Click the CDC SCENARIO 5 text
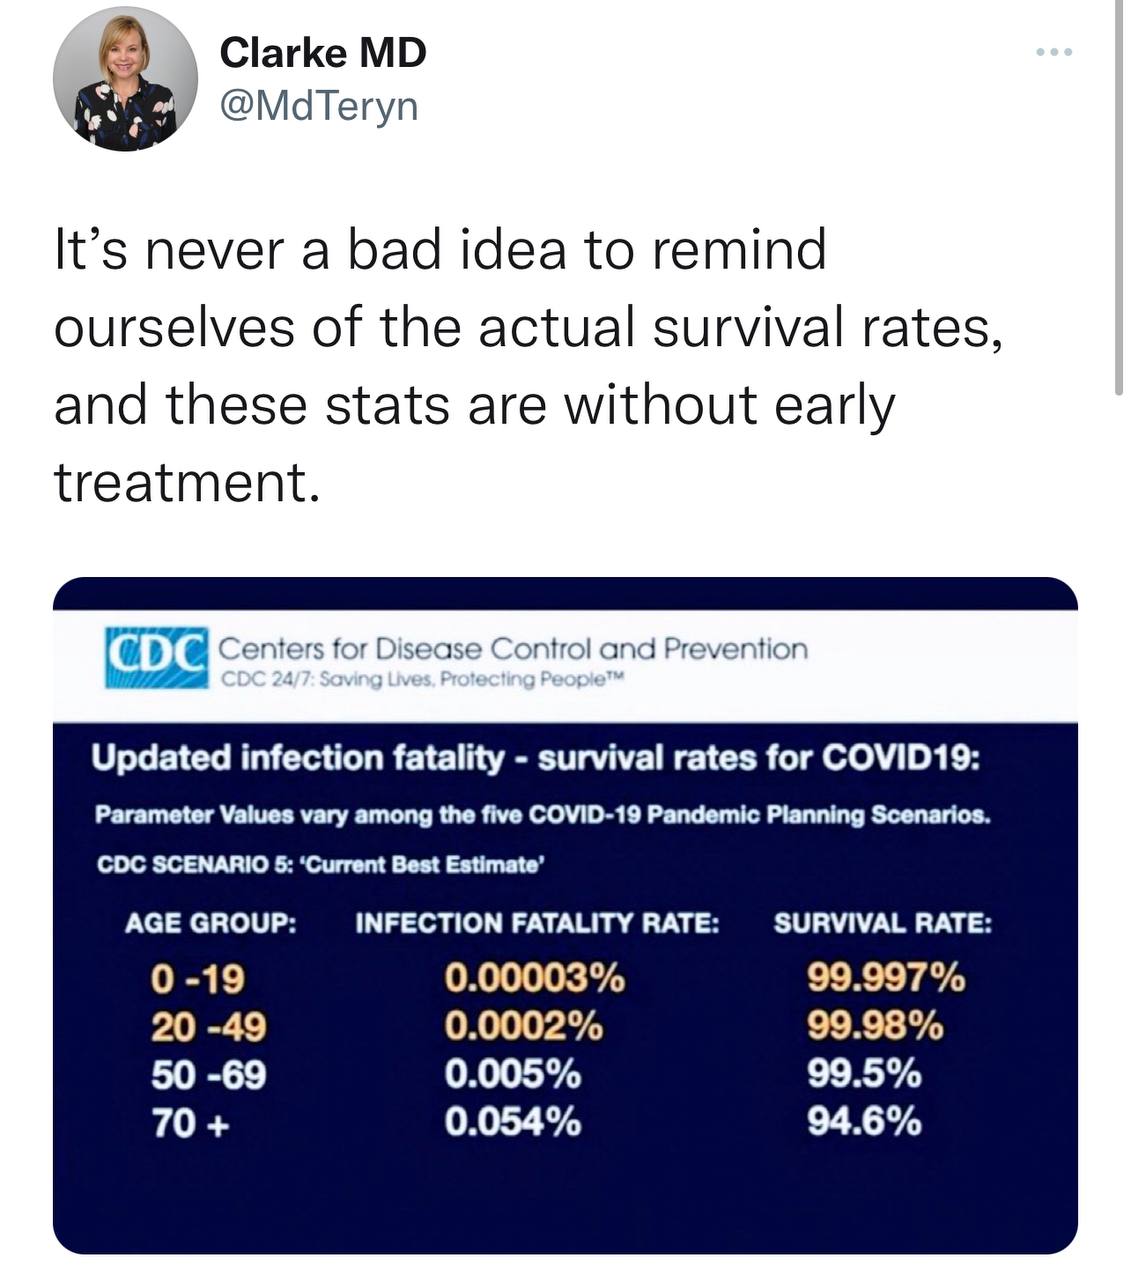Viewport: 1131px width, 1280px height. [320, 865]
